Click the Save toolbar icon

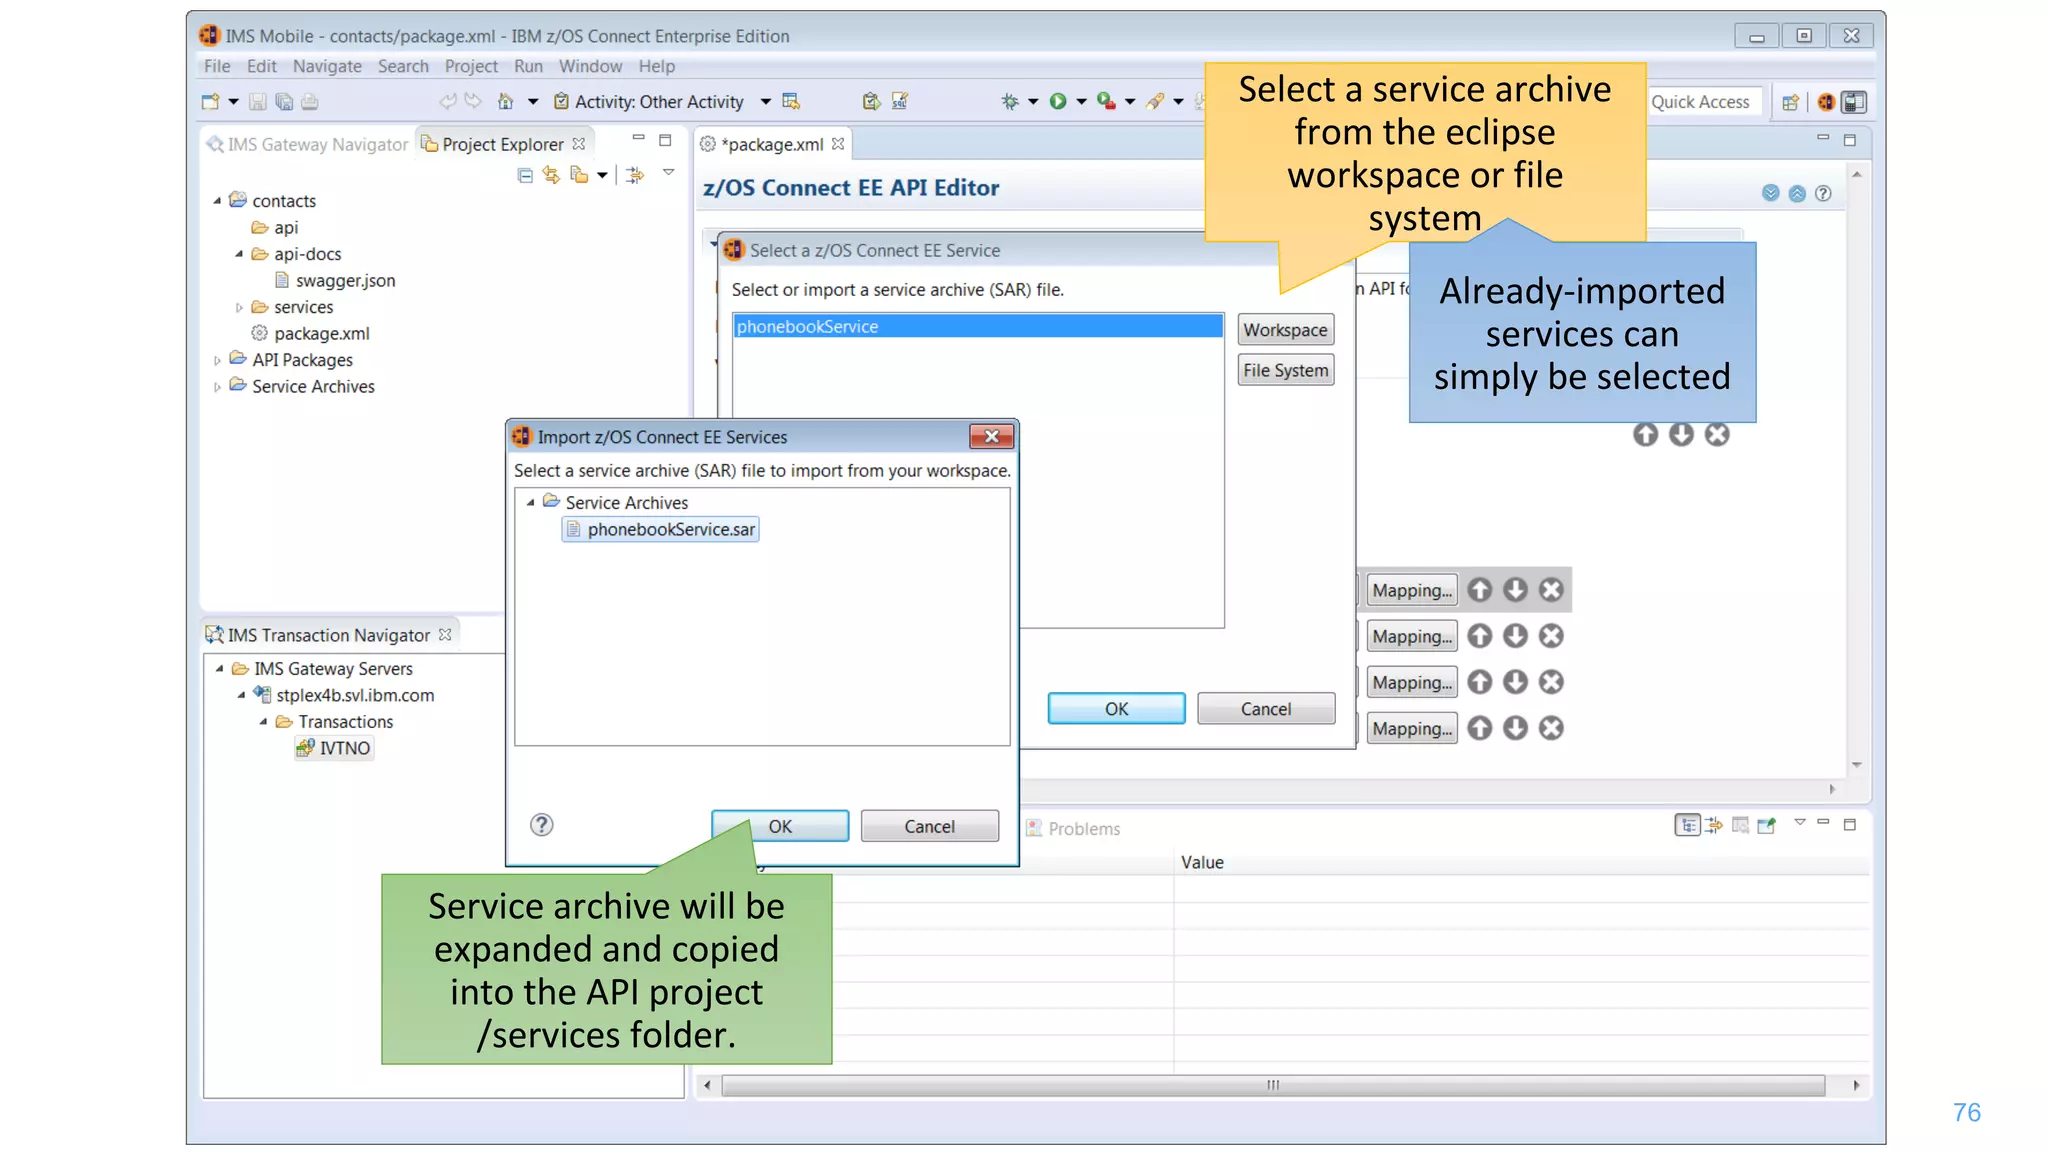[257, 101]
